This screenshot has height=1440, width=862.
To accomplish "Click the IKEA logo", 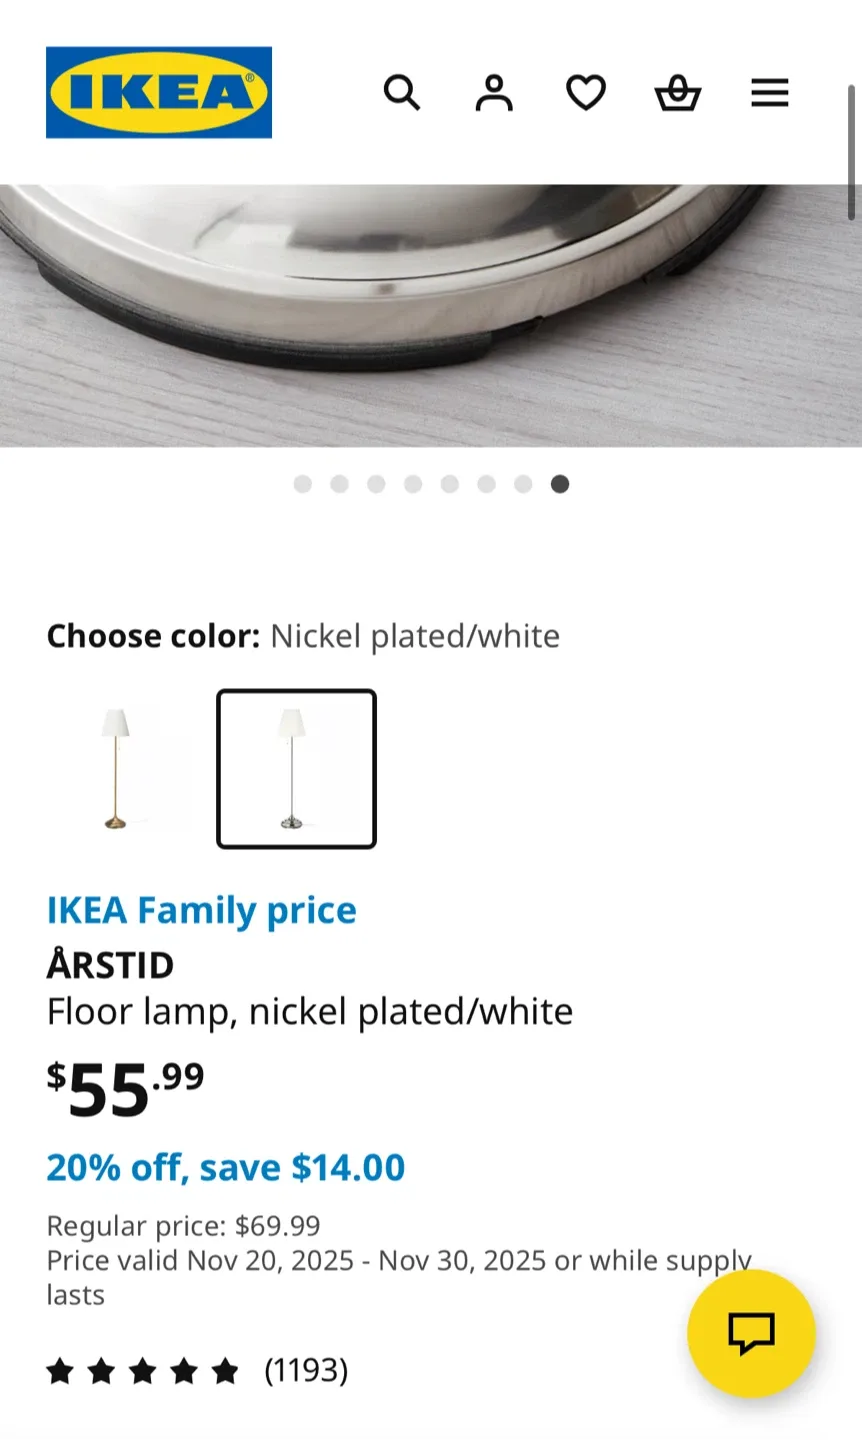I will click(158, 92).
